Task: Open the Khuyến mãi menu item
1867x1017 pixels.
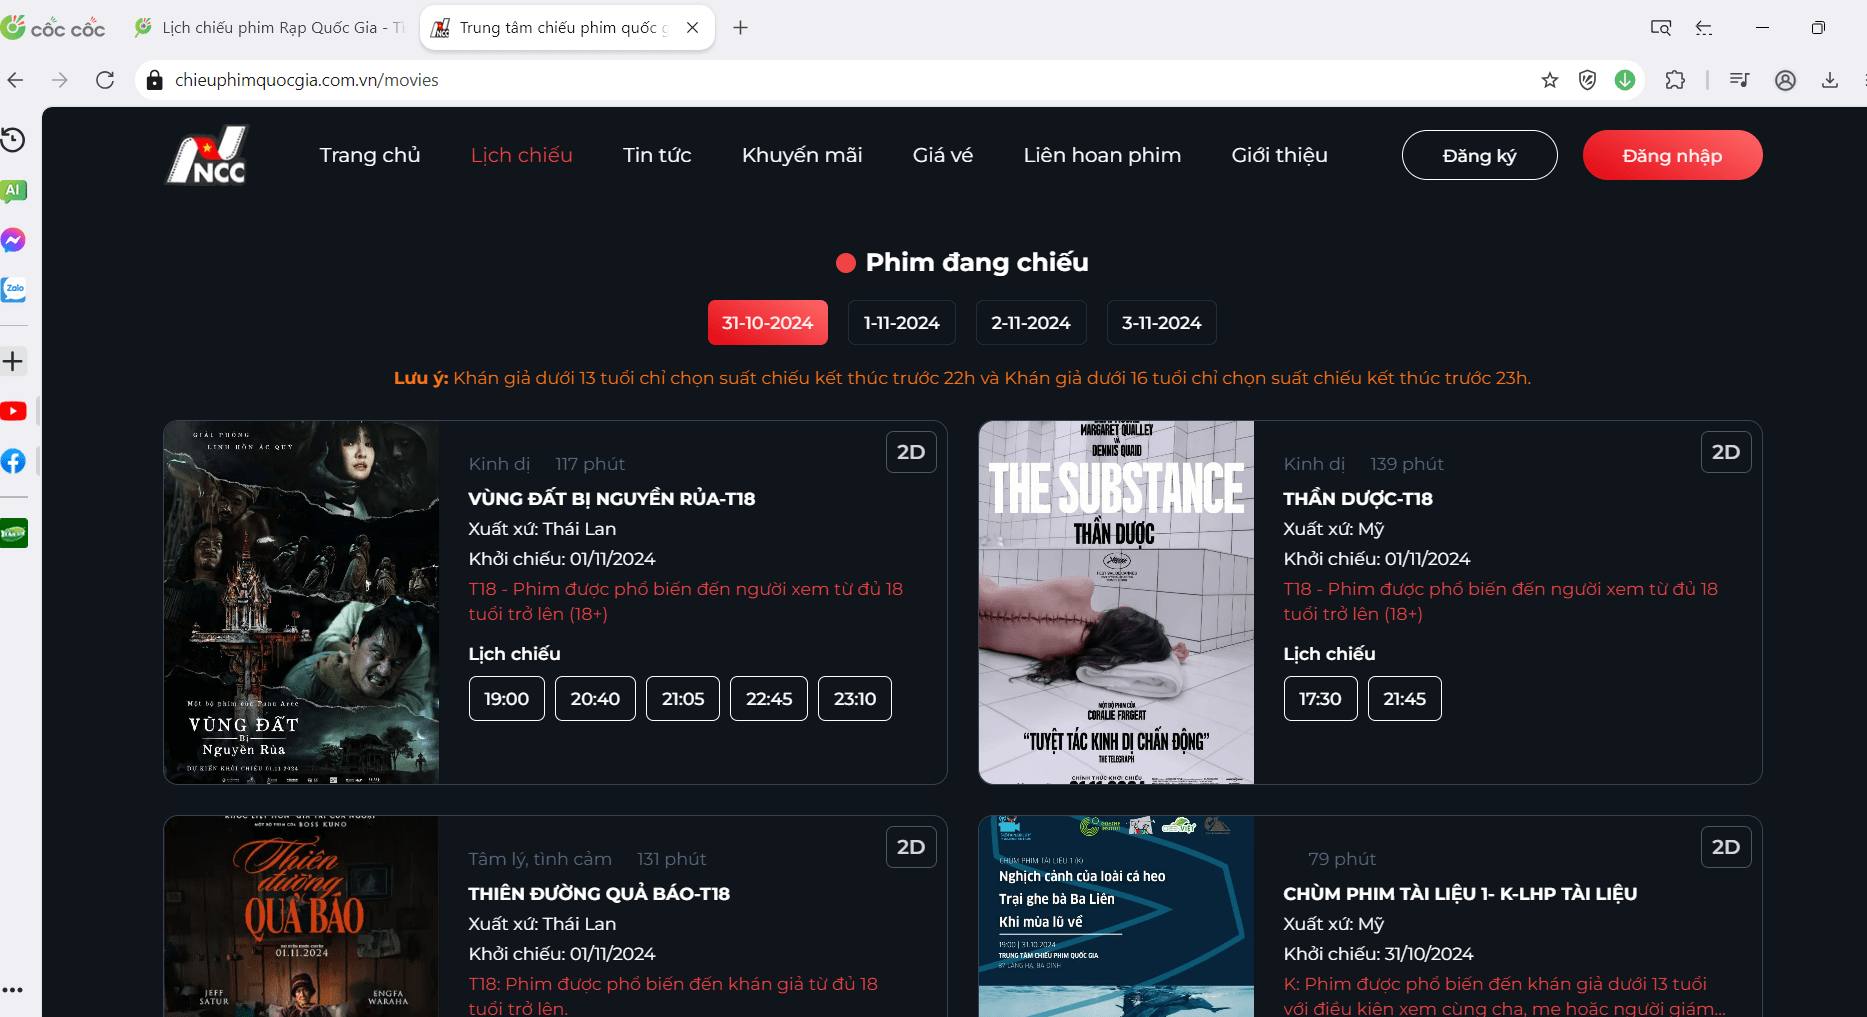Action: [x=801, y=155]
